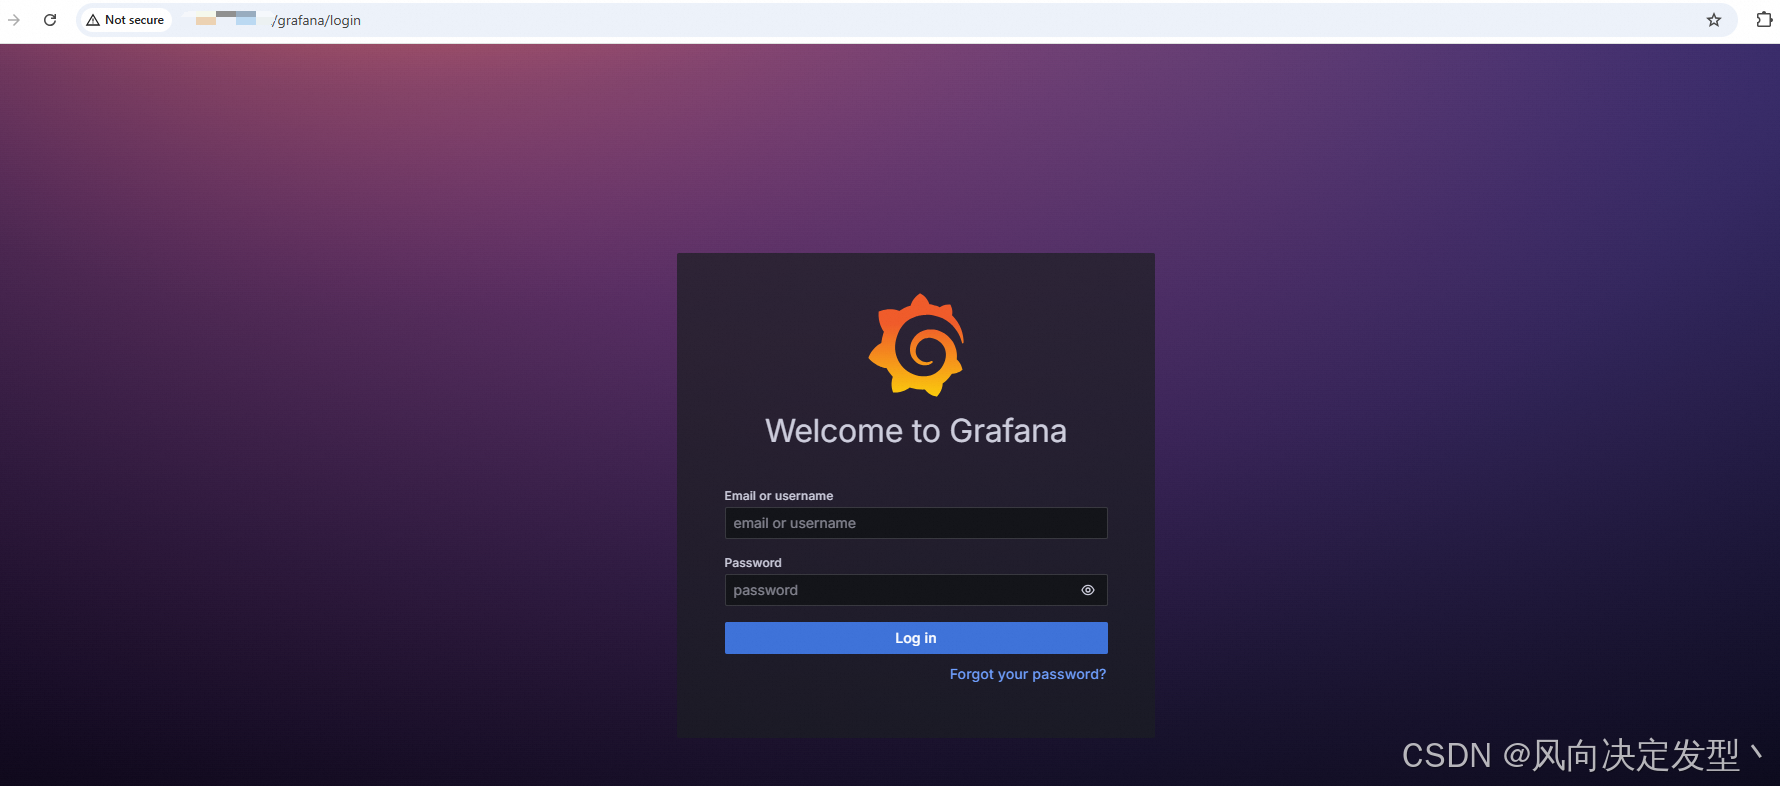Open the Forgot your password link
The height and width of the screenshot is (786, 1780).
(x=1028, y=674)
